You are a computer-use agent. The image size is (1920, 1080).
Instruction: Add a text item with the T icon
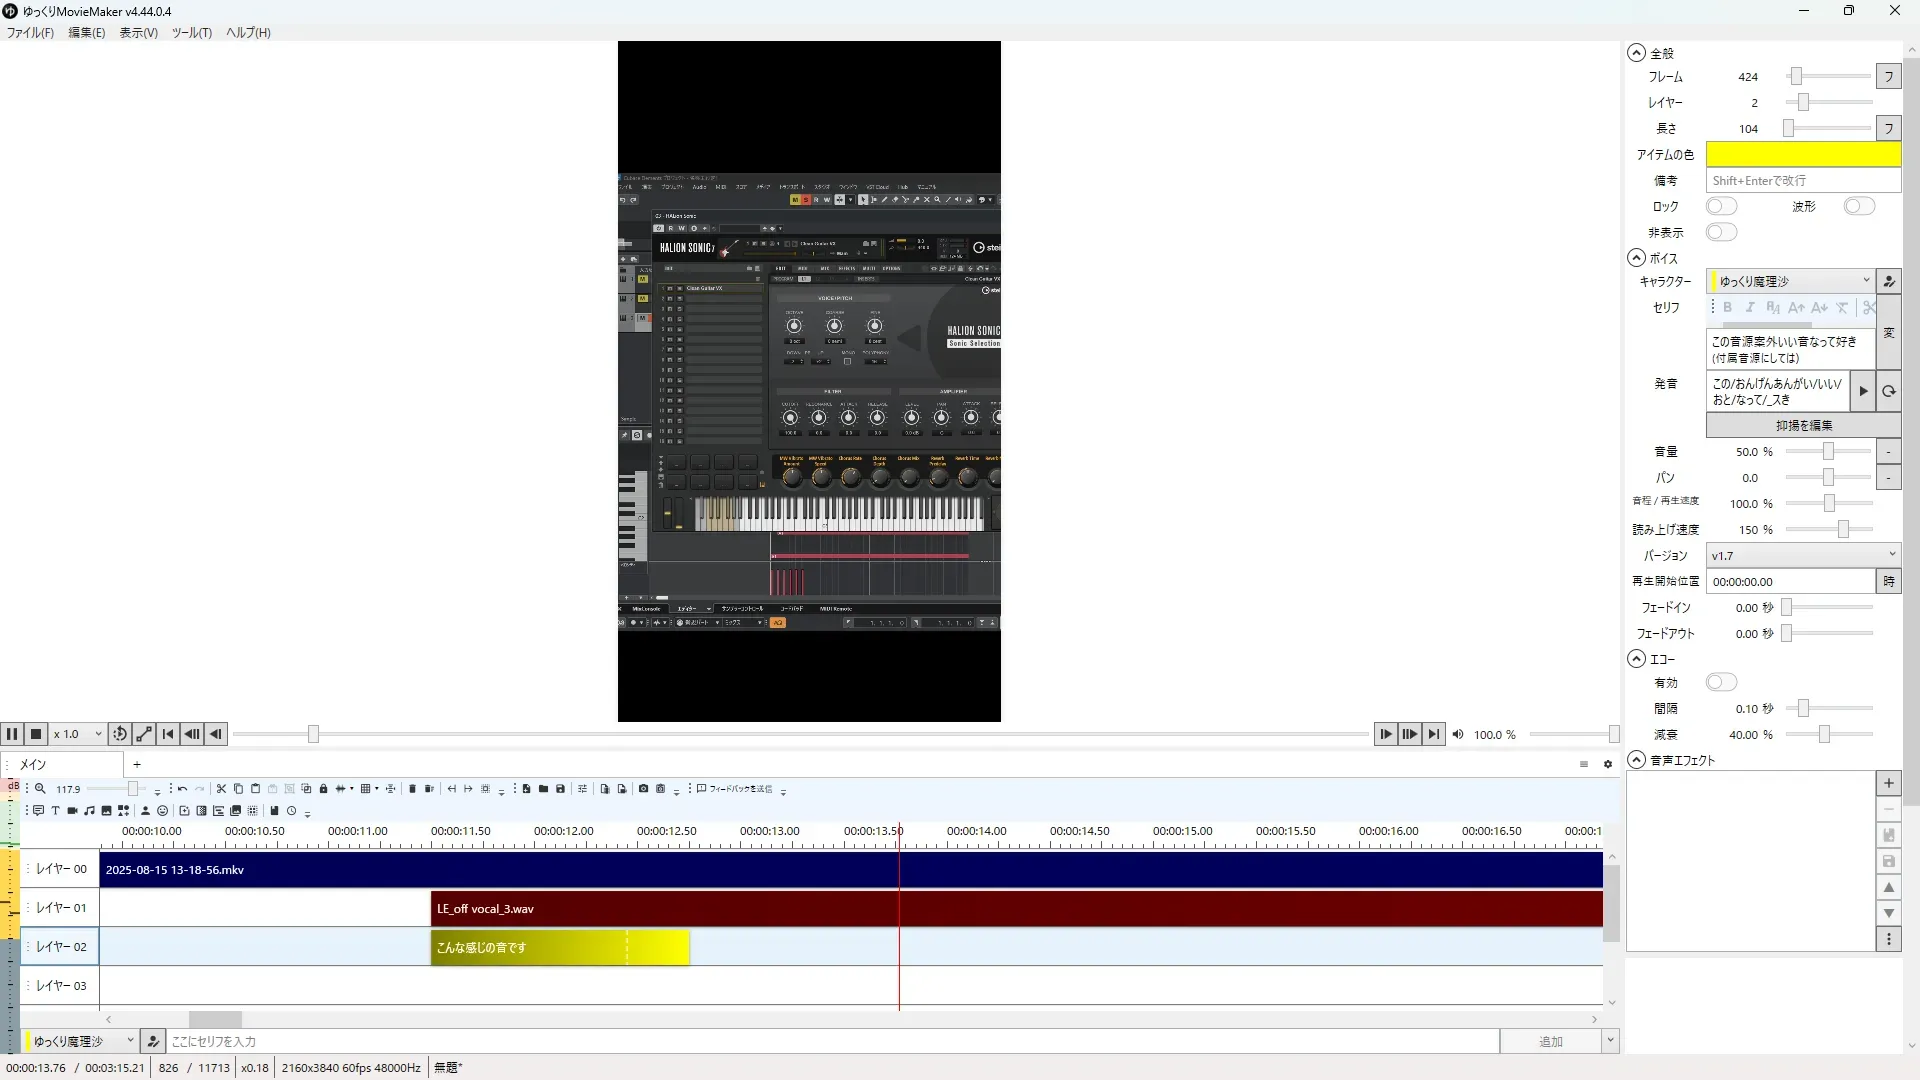pyautogui.click(x=55, y=811)
